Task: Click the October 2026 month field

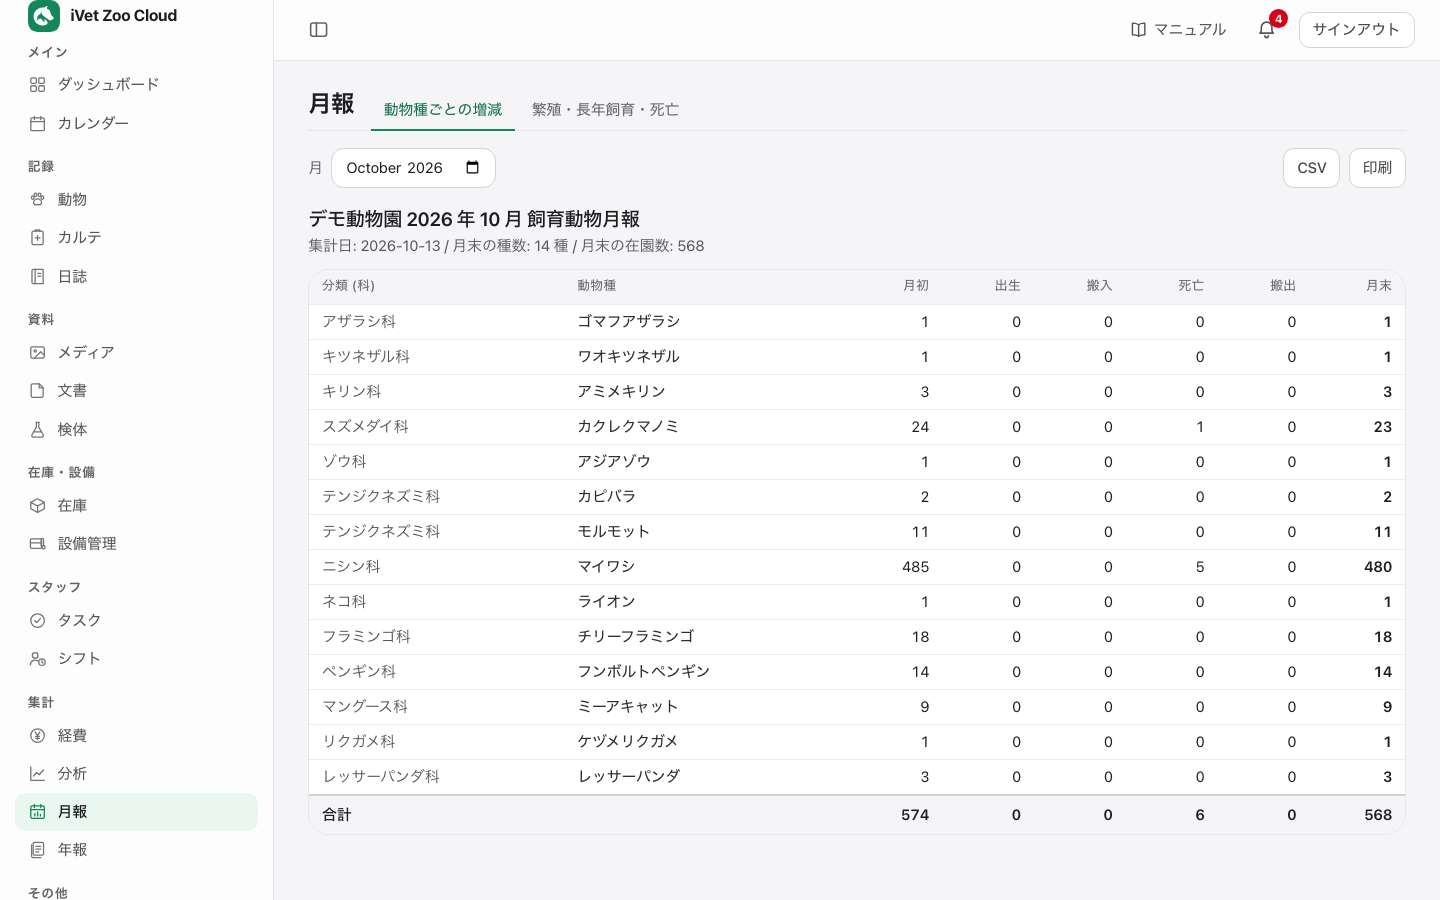Action: coord(413,168)
